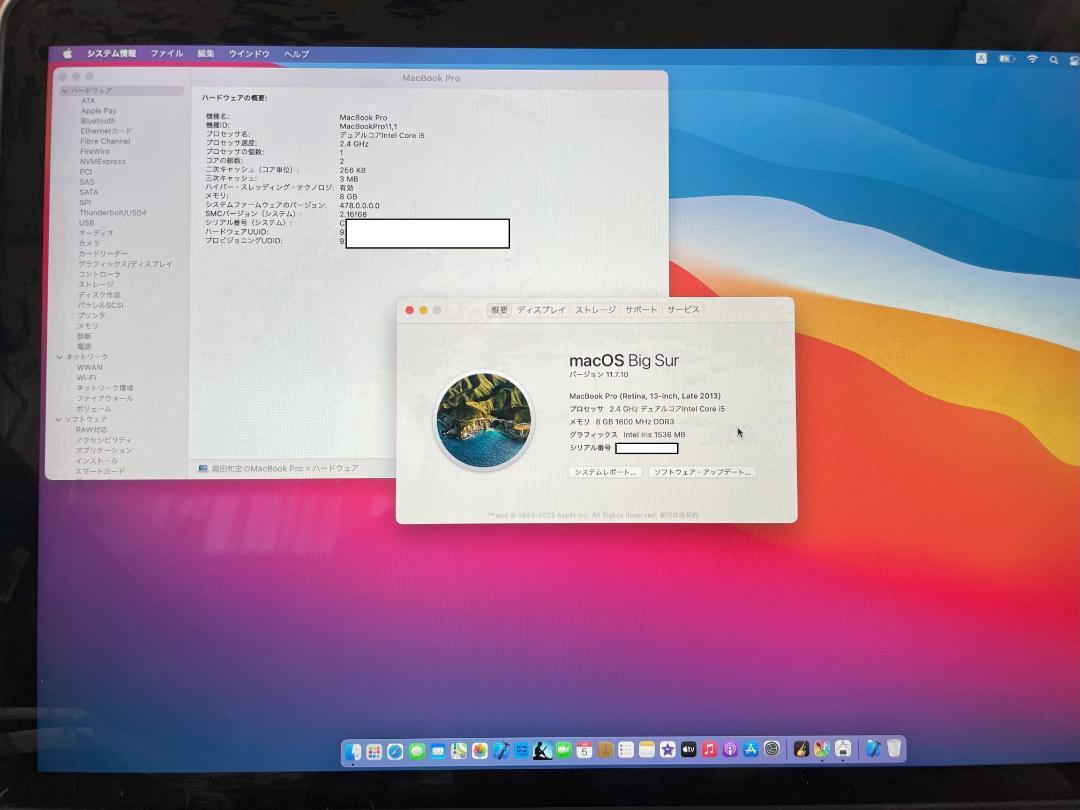Launch FaceTime from the Dock
1080x810 pixels.
click(564, 749)
